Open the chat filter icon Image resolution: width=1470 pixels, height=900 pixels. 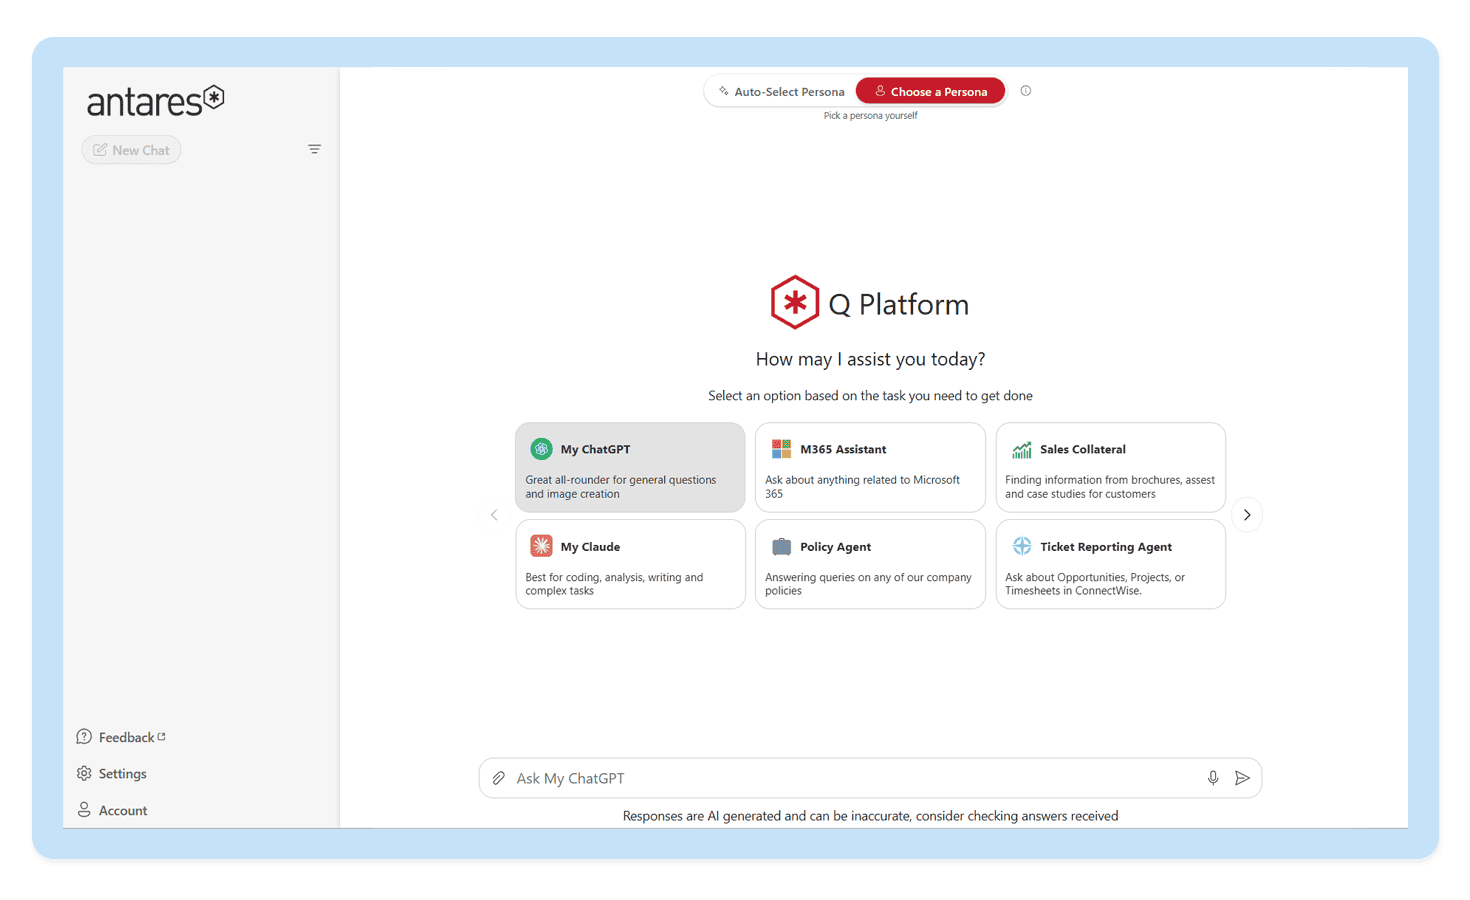314,149
